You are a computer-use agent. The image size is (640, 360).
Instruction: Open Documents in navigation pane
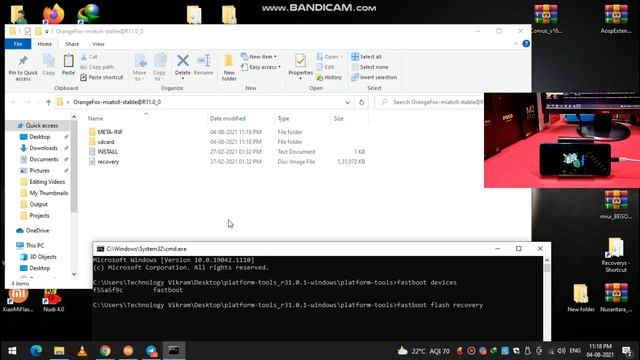(x=44, y=159)
